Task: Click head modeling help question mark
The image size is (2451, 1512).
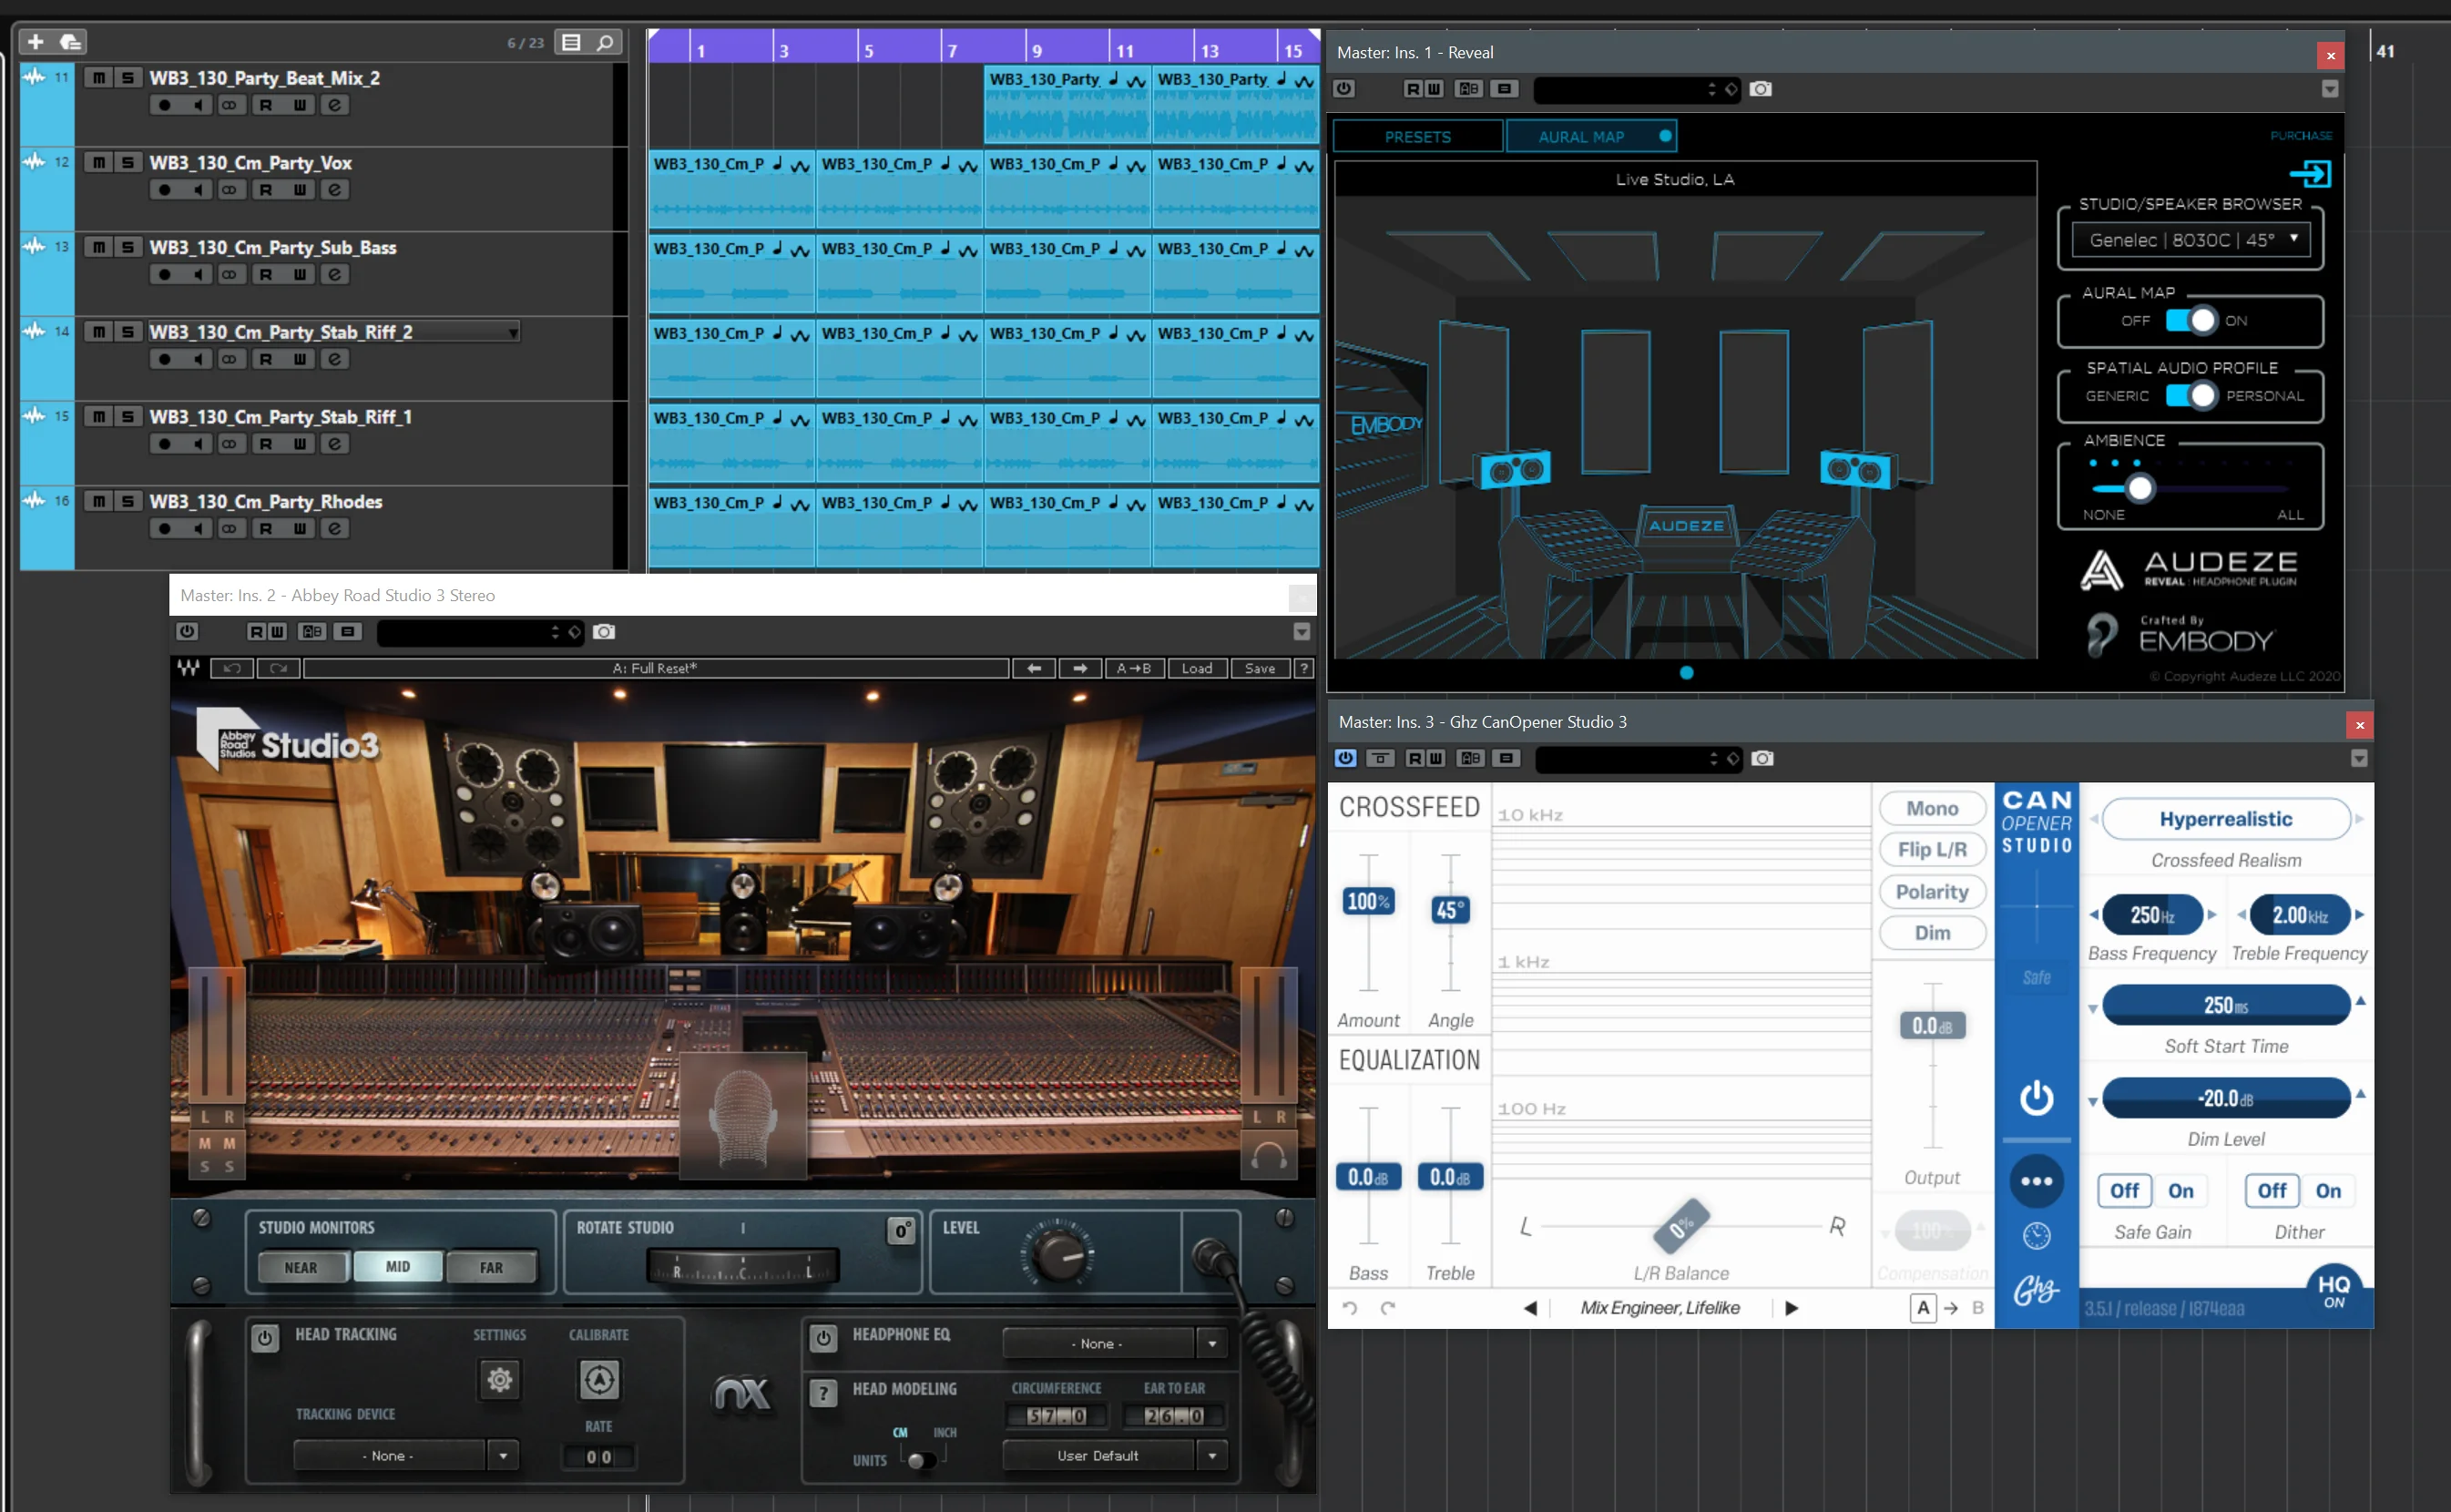Action: click(823, 1393)
